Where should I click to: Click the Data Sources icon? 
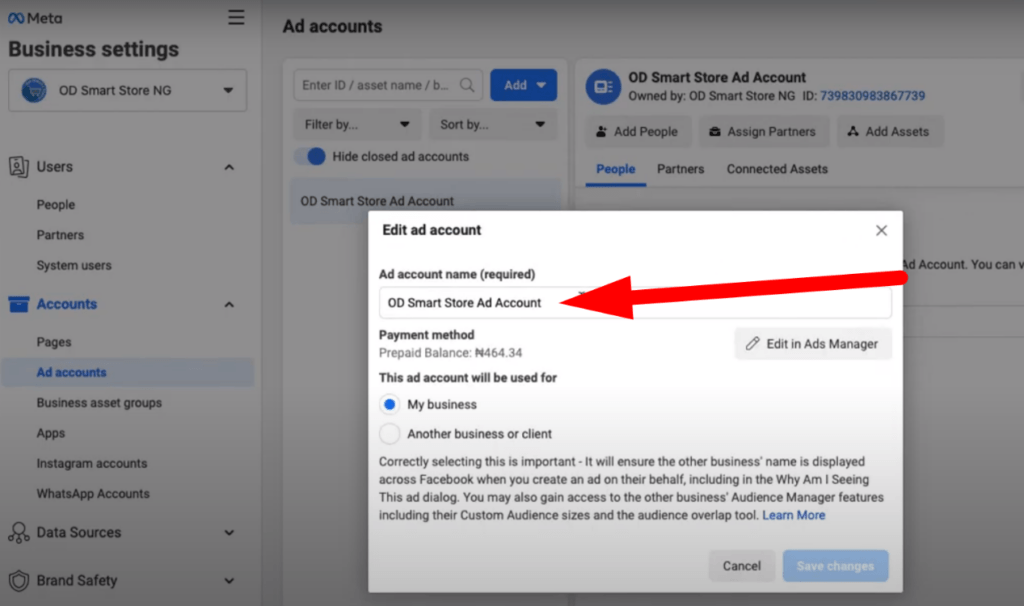[x=18, y=532]
